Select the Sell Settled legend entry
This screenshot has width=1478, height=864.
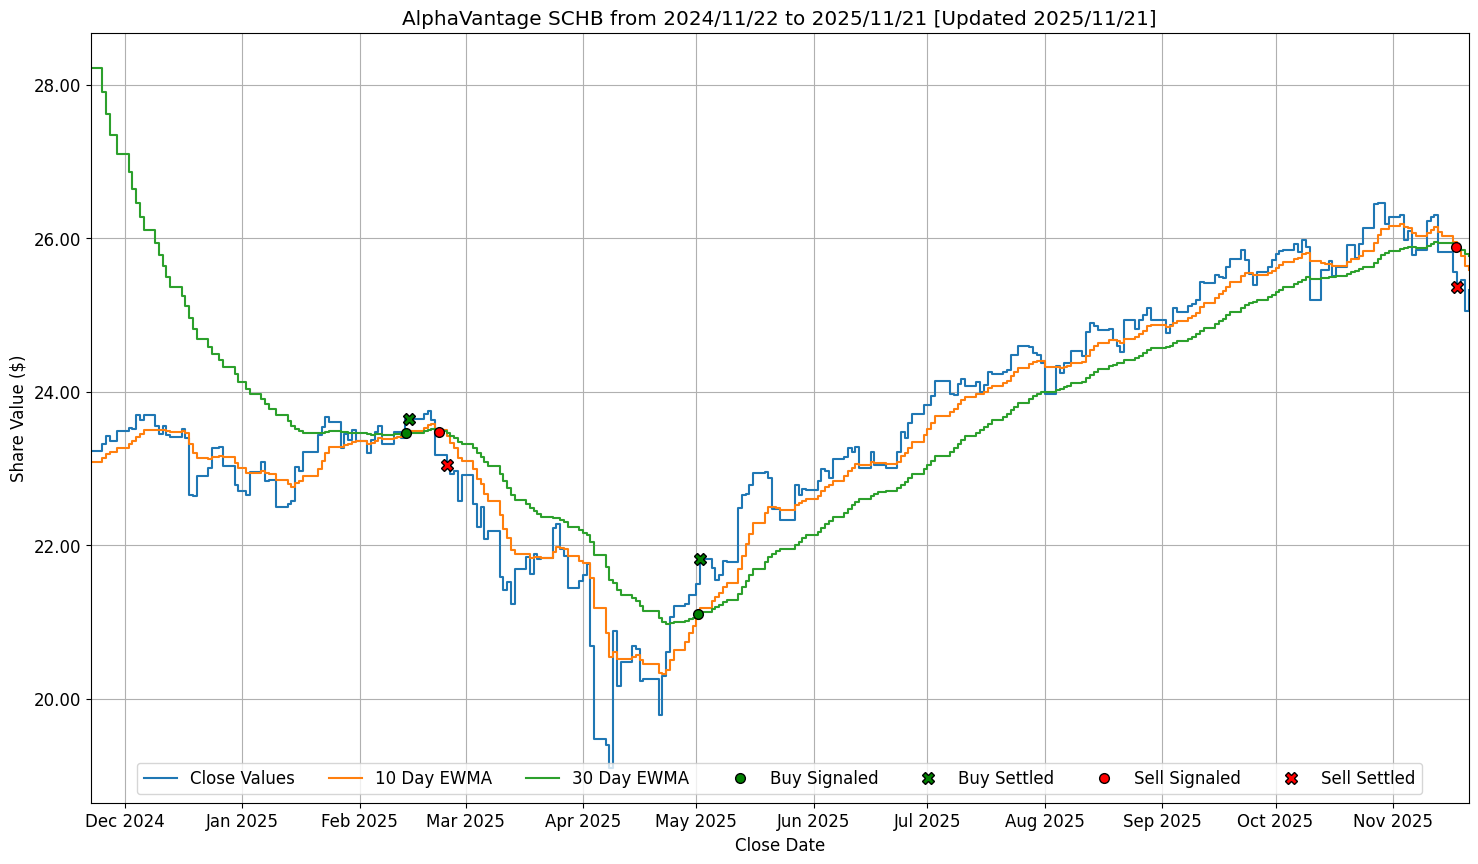pyautogui.click(x=1367, y=778)
